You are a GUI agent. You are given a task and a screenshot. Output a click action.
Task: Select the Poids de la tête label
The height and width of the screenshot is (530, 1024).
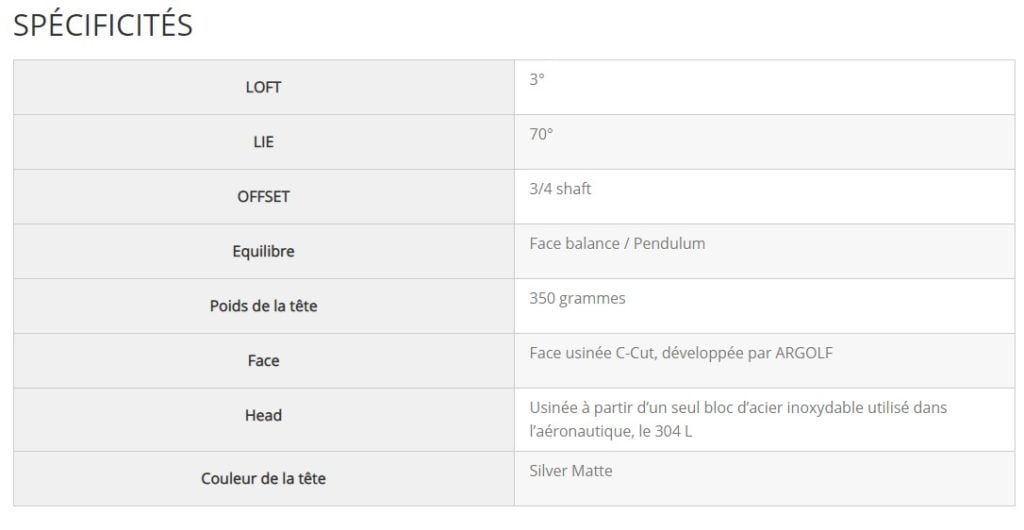coord(263,306)
